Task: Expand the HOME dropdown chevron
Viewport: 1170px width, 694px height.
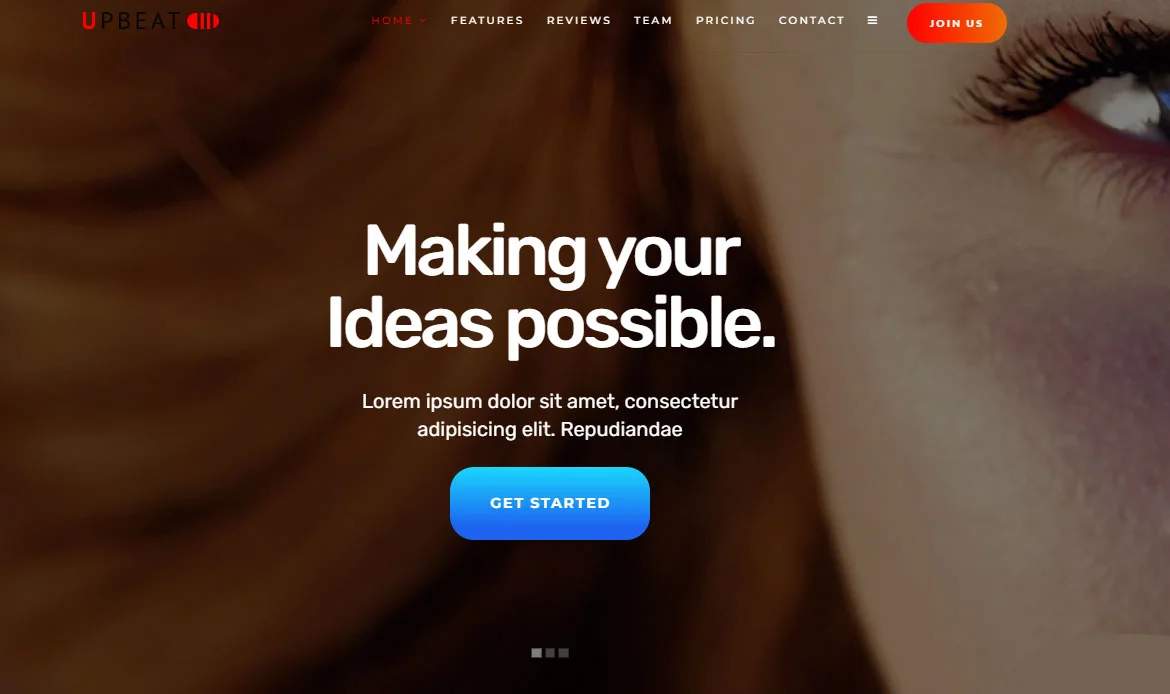Action: tap(423, 21)
